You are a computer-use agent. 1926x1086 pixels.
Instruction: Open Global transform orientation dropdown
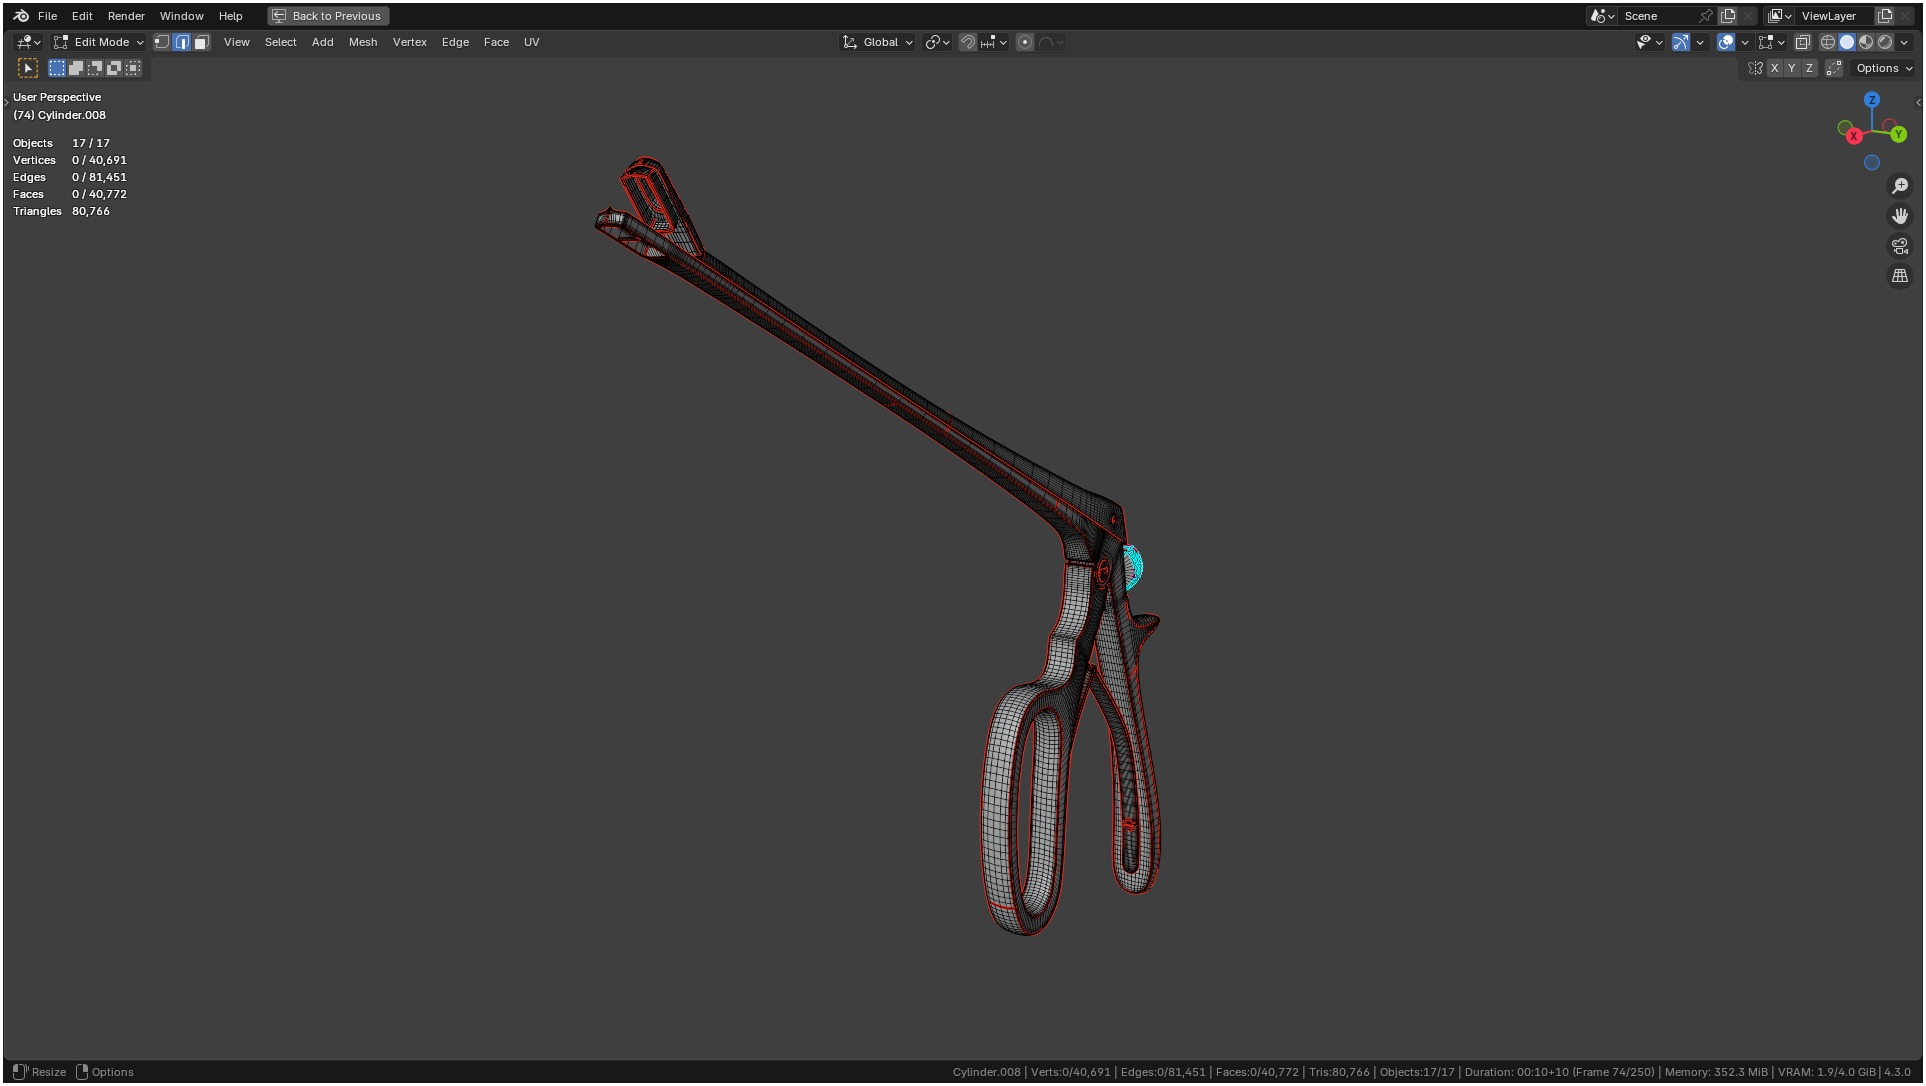(x=879, y=42)
